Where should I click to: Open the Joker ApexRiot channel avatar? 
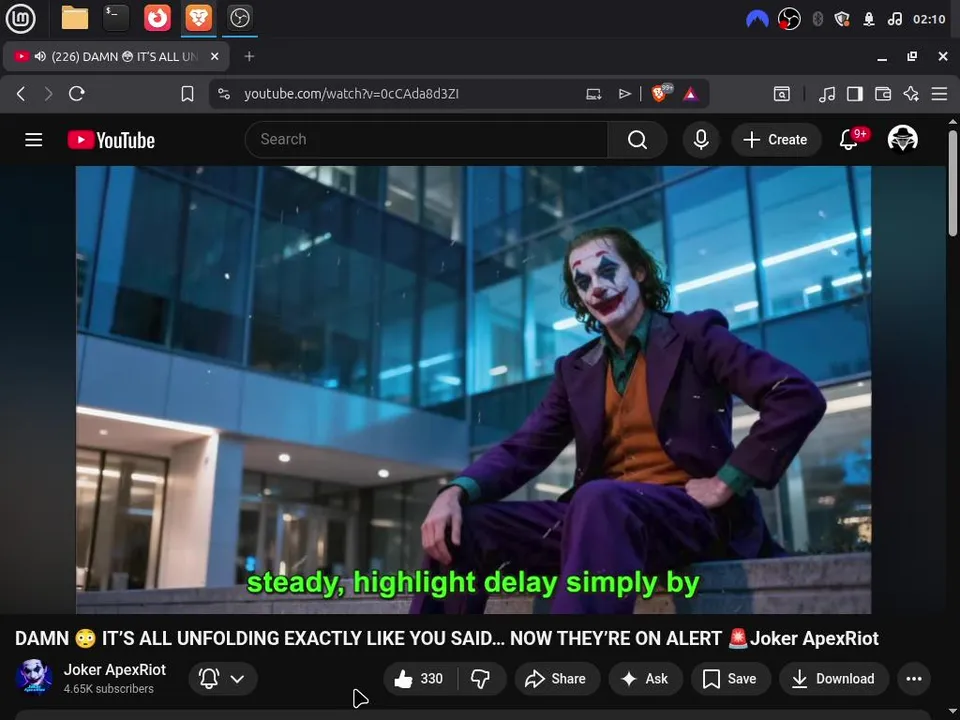coord(34,677)
